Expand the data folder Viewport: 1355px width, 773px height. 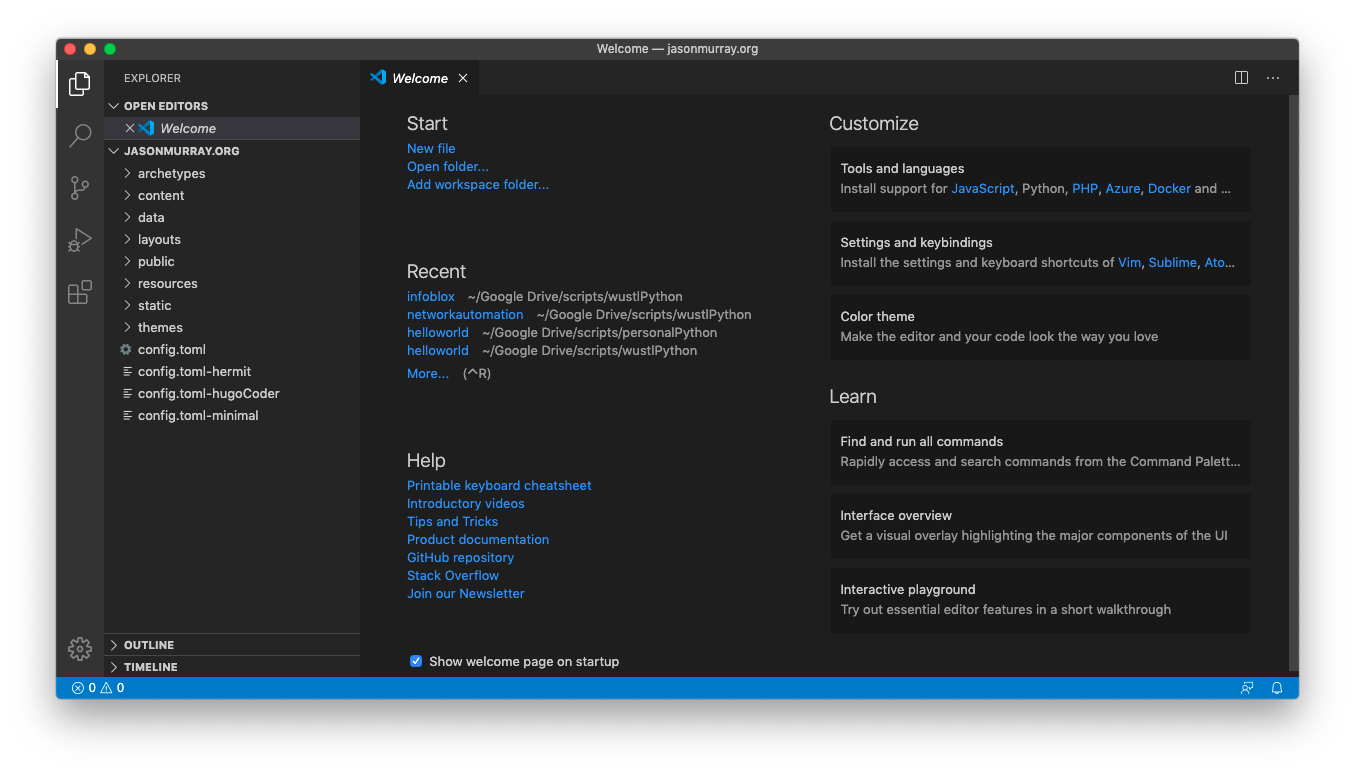coord(232,217)
